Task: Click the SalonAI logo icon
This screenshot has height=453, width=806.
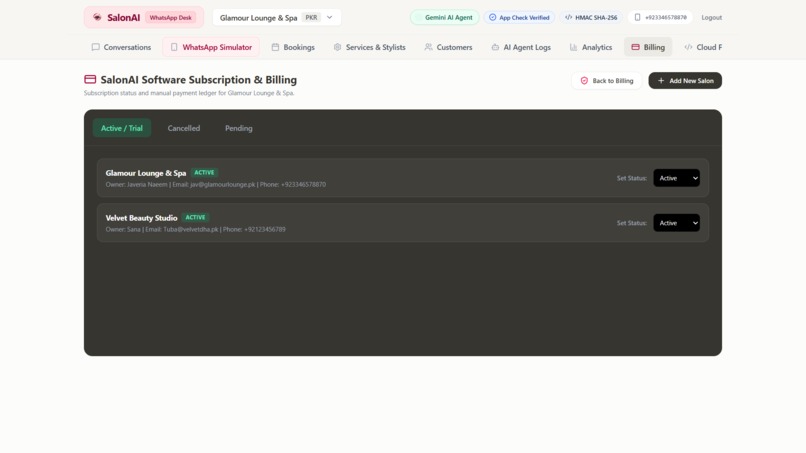Action: click(x=97, y=17)
